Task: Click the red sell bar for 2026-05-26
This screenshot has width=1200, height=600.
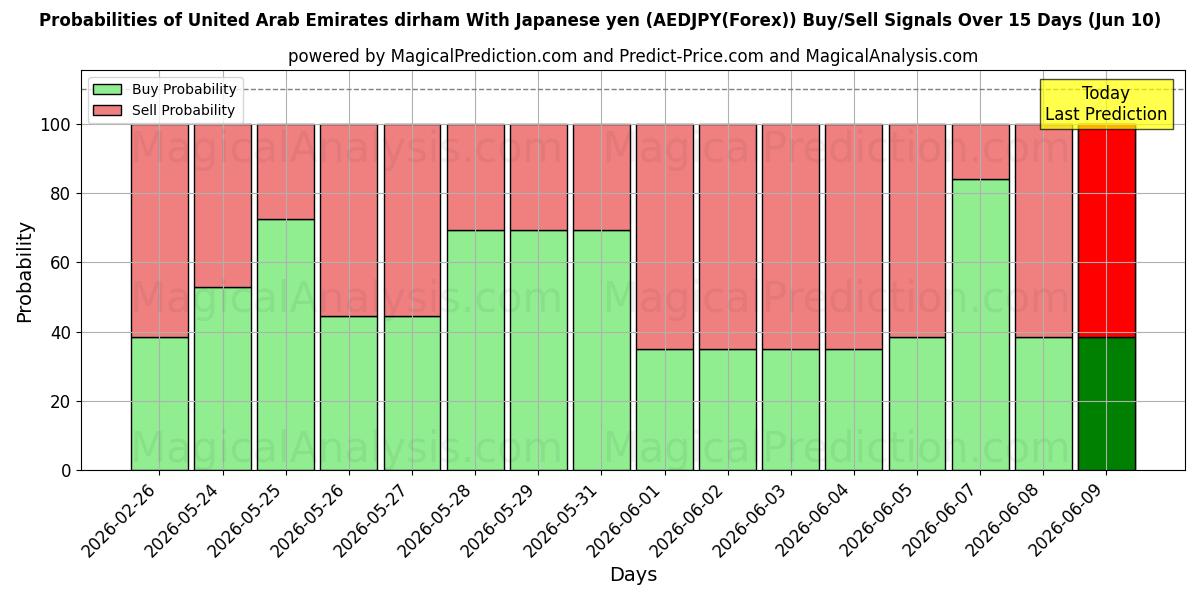Action: [x=349, y=221]
